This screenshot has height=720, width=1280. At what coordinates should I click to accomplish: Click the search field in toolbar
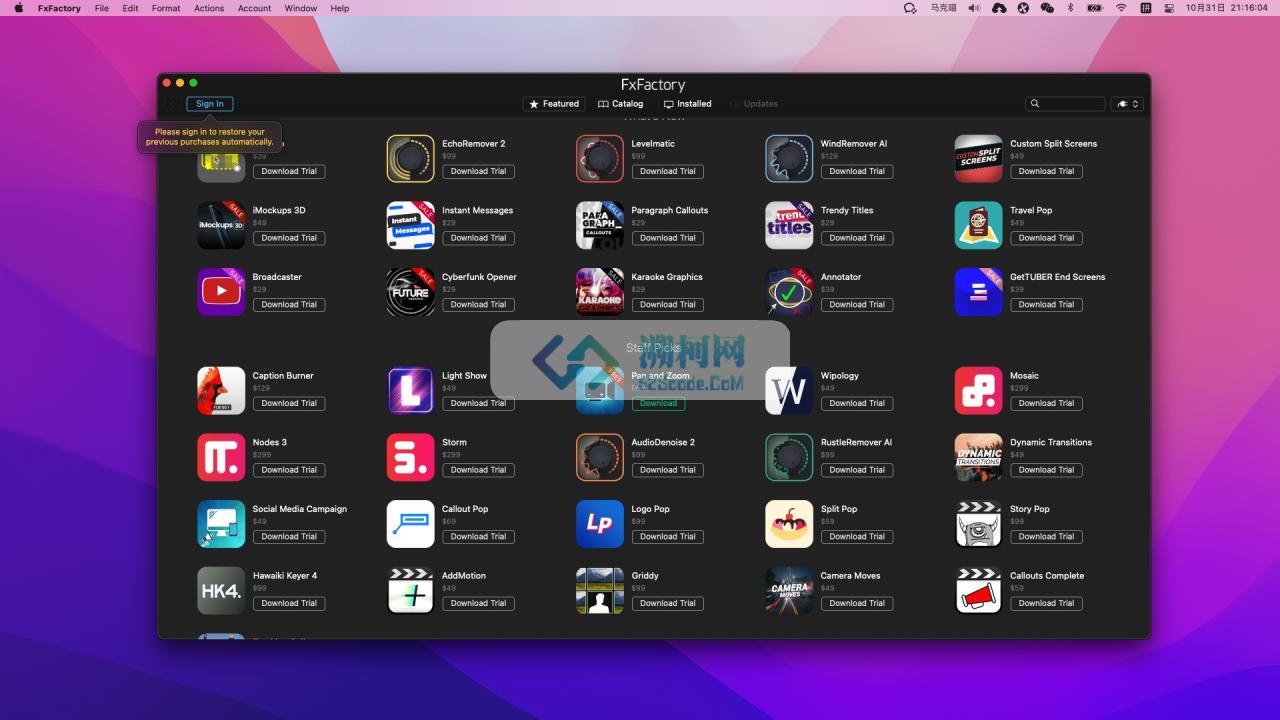[x=1065, y=104]
